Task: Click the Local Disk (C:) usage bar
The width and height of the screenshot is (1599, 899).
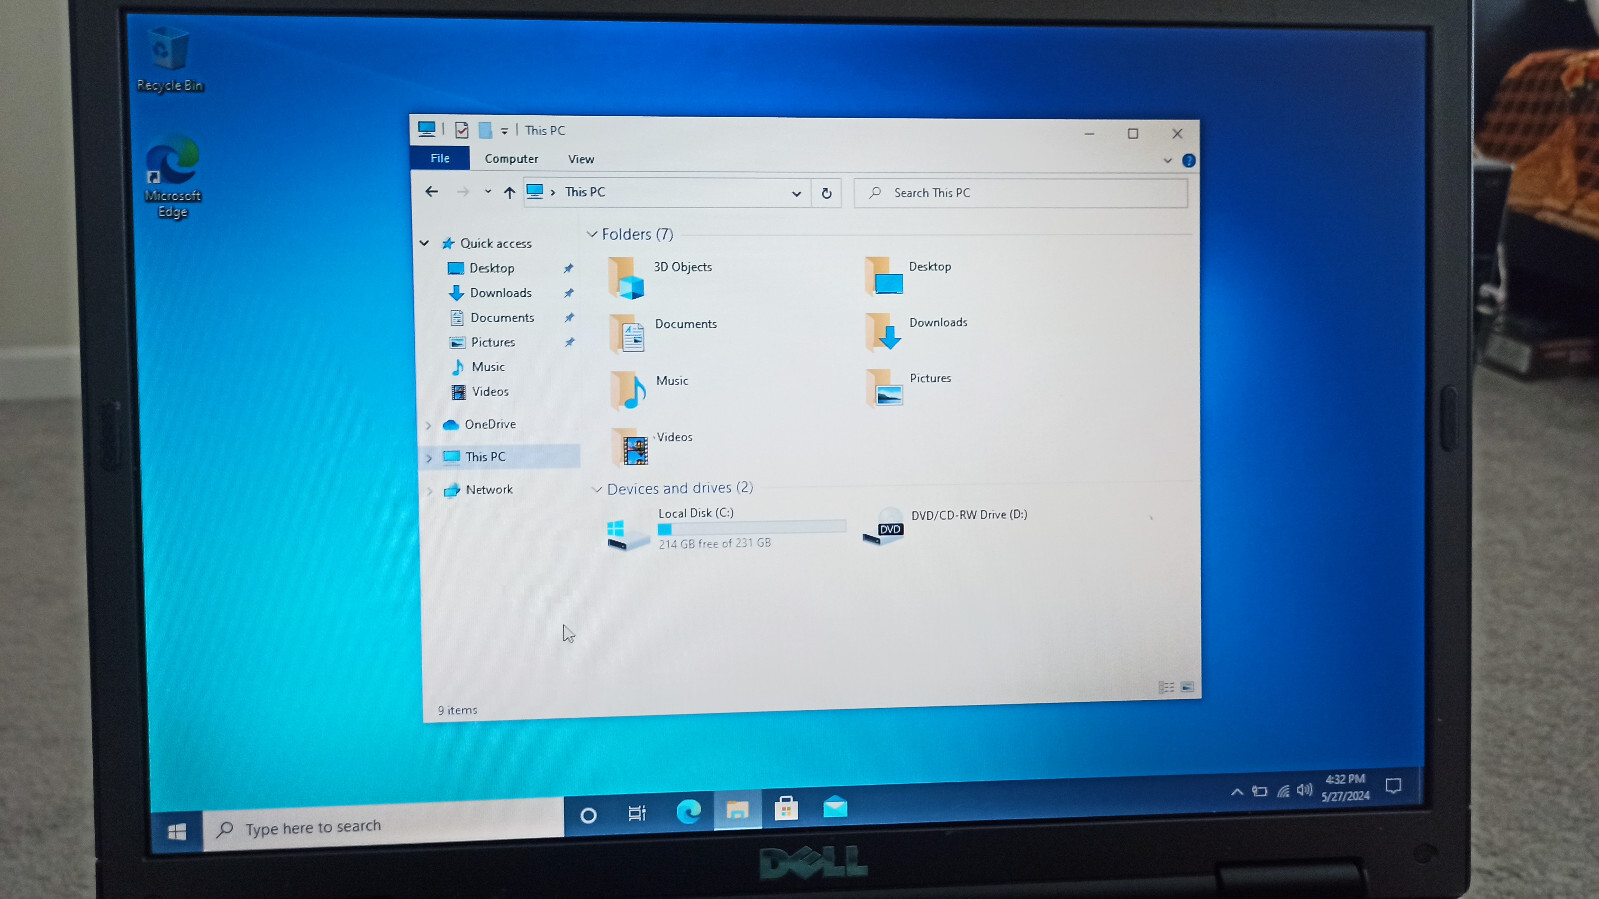Action: pyautogui.click(x=752, y=527)
